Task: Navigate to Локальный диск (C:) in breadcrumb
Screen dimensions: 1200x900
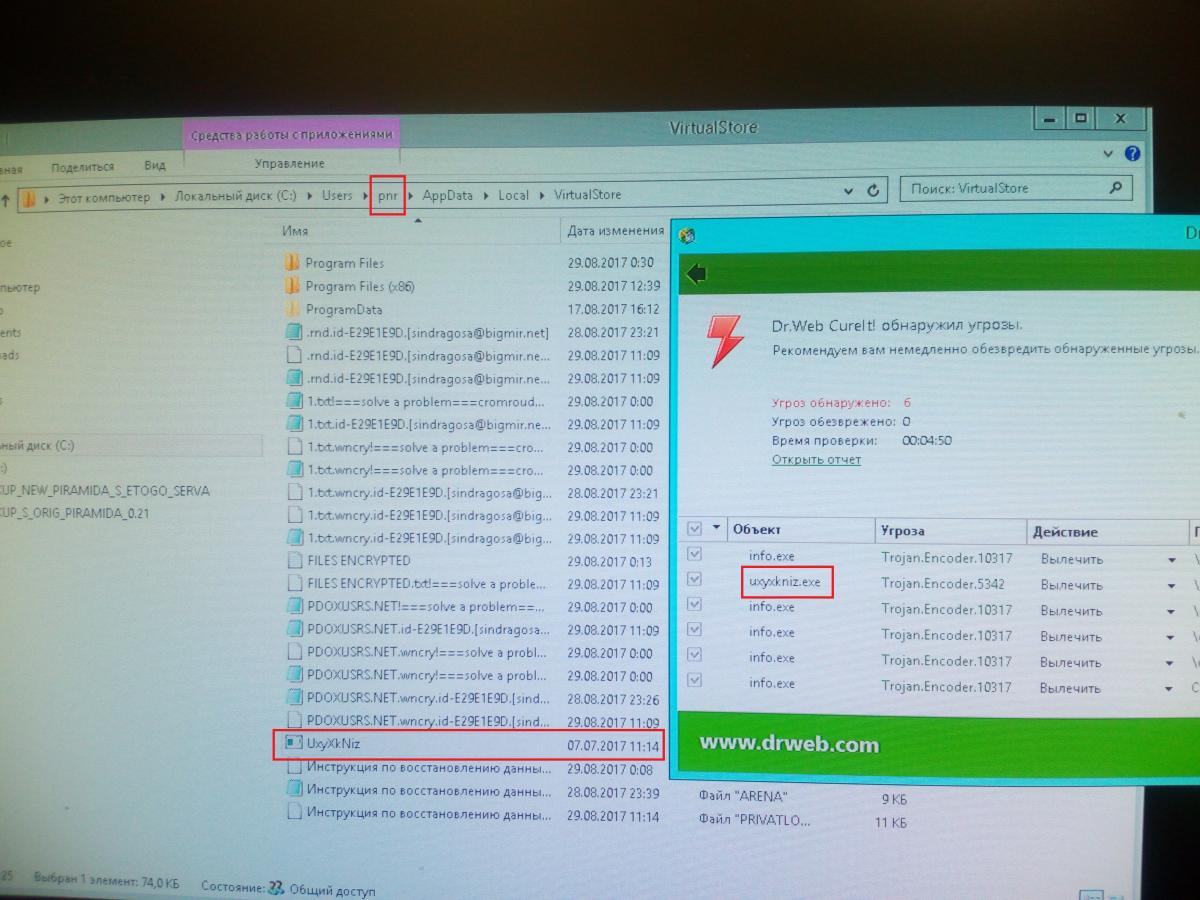Action: coord(236,197)
